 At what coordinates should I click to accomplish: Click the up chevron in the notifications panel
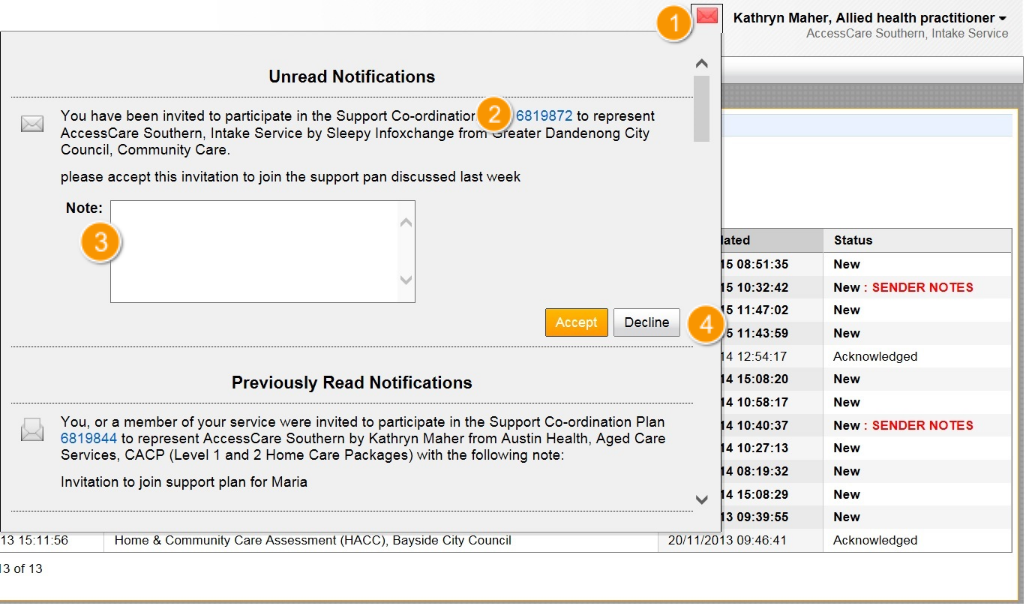(701, 62)
